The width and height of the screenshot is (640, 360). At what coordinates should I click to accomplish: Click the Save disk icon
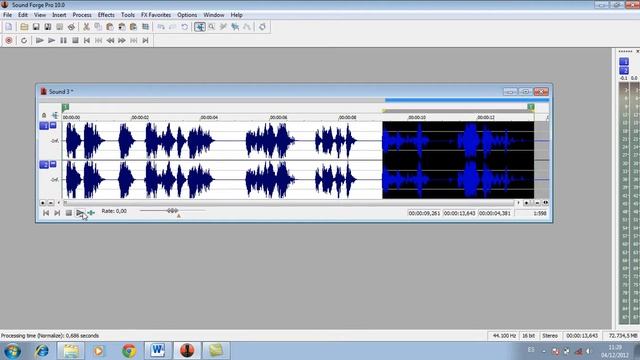click(x=36, y=27)
